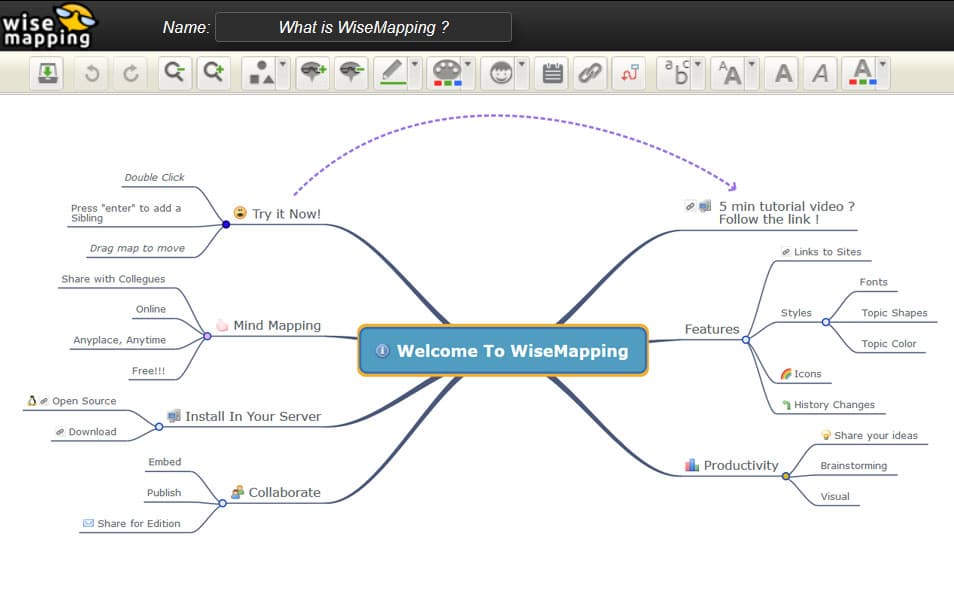954x600 pixels.
Task: Draw a relationship with the arrow connector icon
Action: click(628, 73)
